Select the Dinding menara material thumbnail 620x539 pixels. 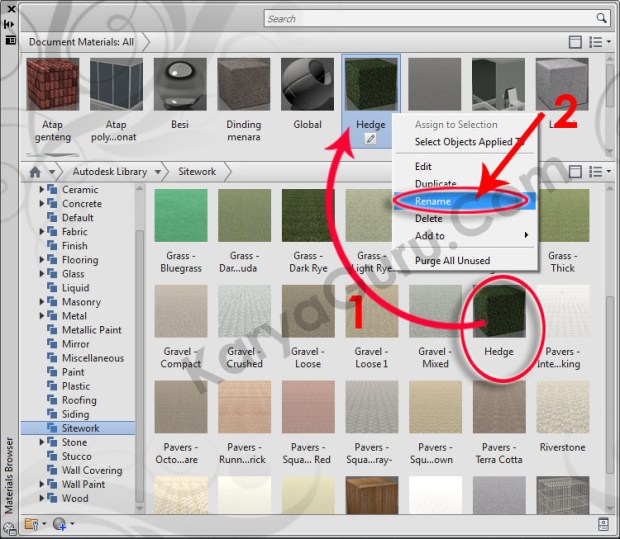point(244,84)
